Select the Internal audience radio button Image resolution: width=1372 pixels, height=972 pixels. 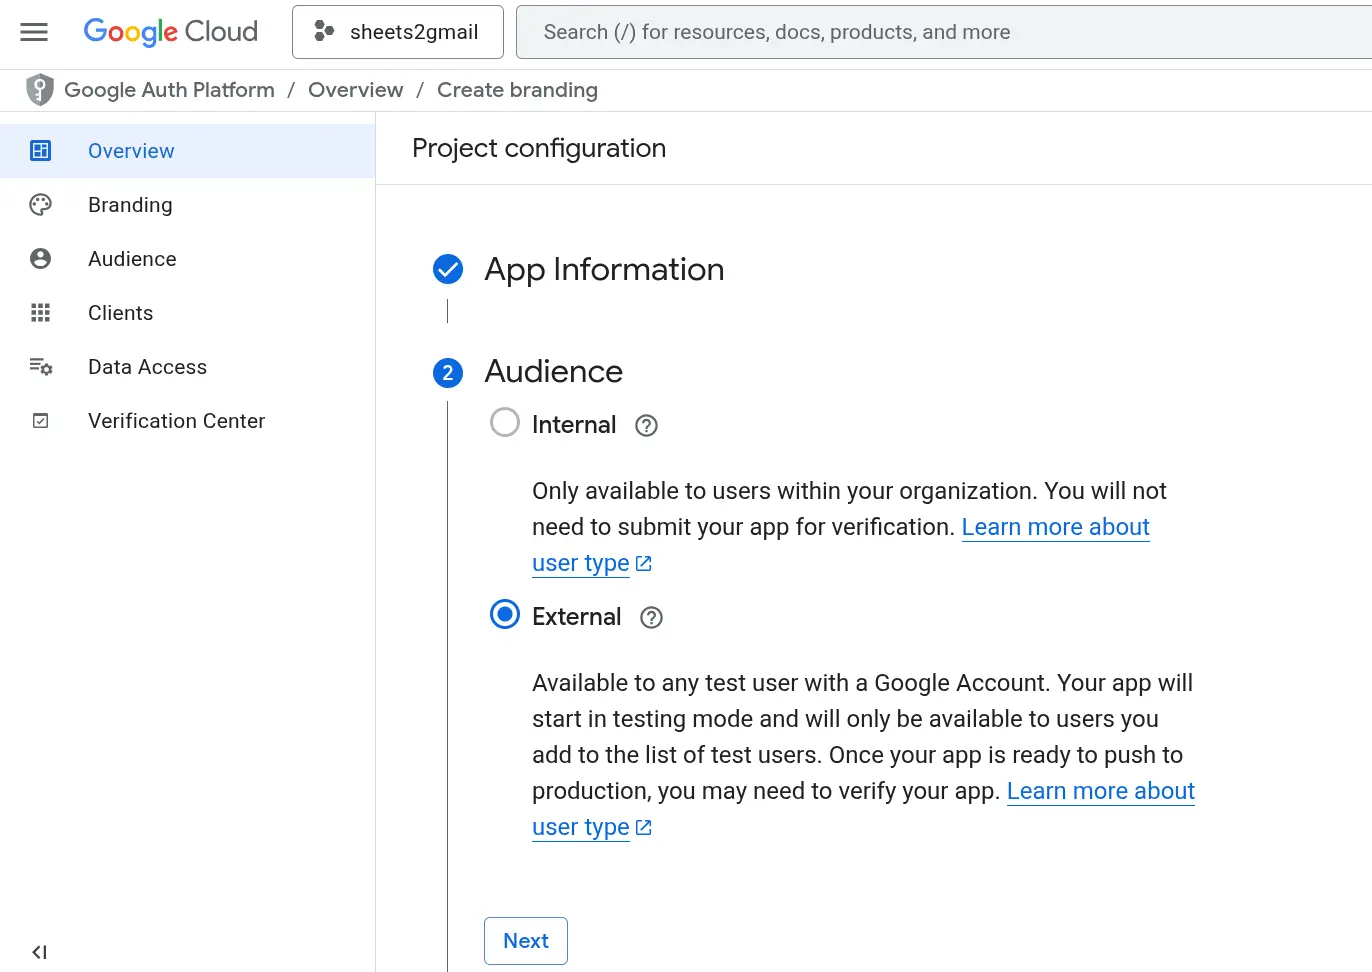point(505,423)
